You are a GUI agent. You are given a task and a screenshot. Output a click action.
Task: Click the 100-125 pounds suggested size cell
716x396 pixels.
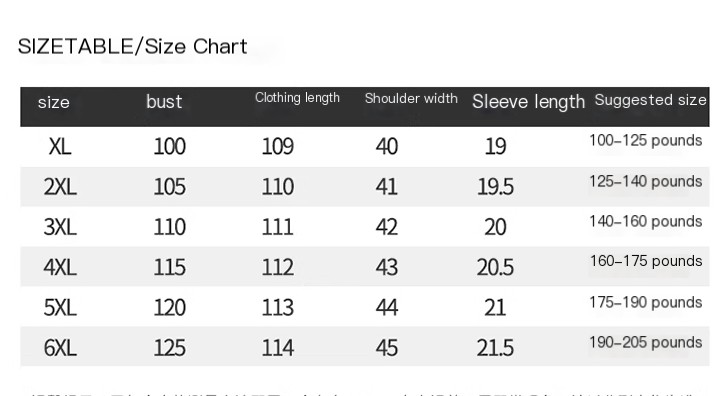[645, 141]
